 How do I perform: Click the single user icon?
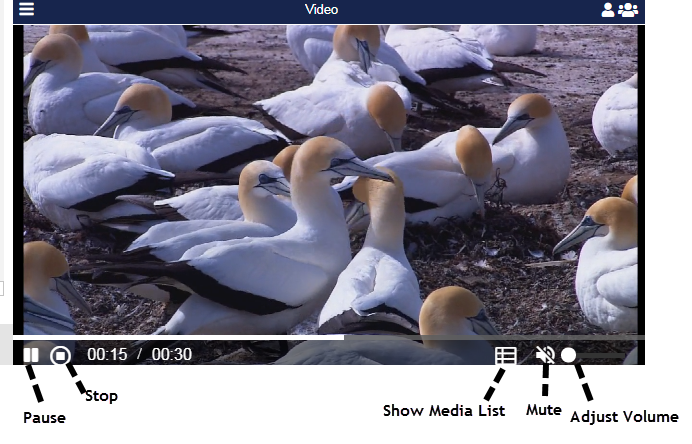[607, 10]
